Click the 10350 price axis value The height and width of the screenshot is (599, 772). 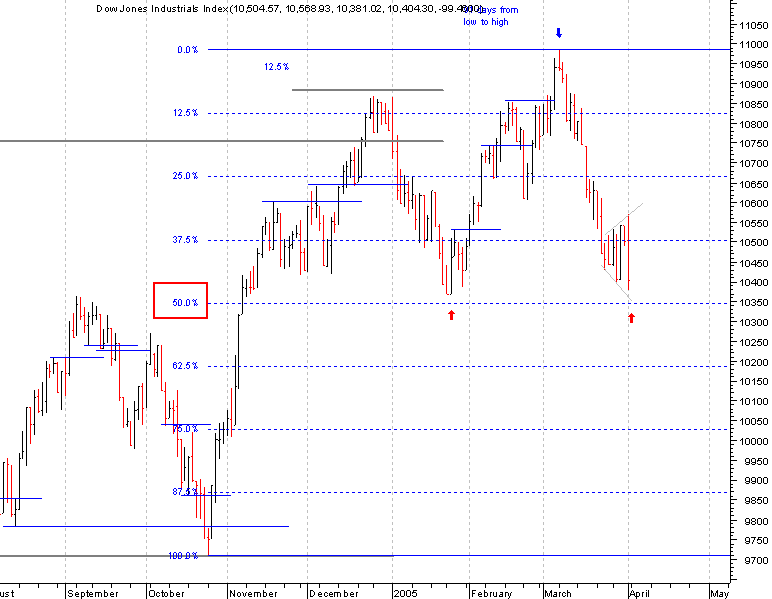point(753,303)
